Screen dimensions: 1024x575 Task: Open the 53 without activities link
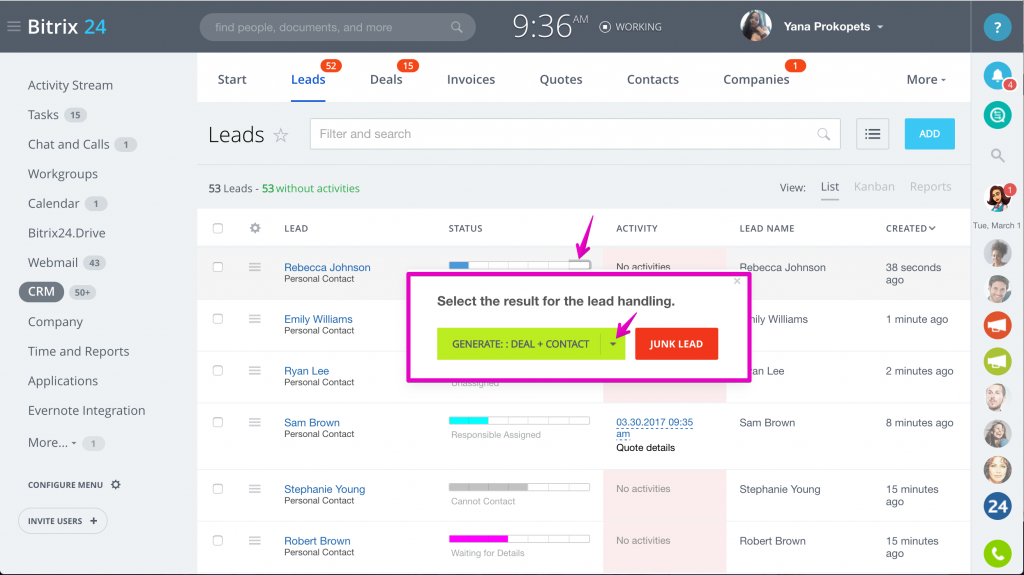(x=311, y=188)
